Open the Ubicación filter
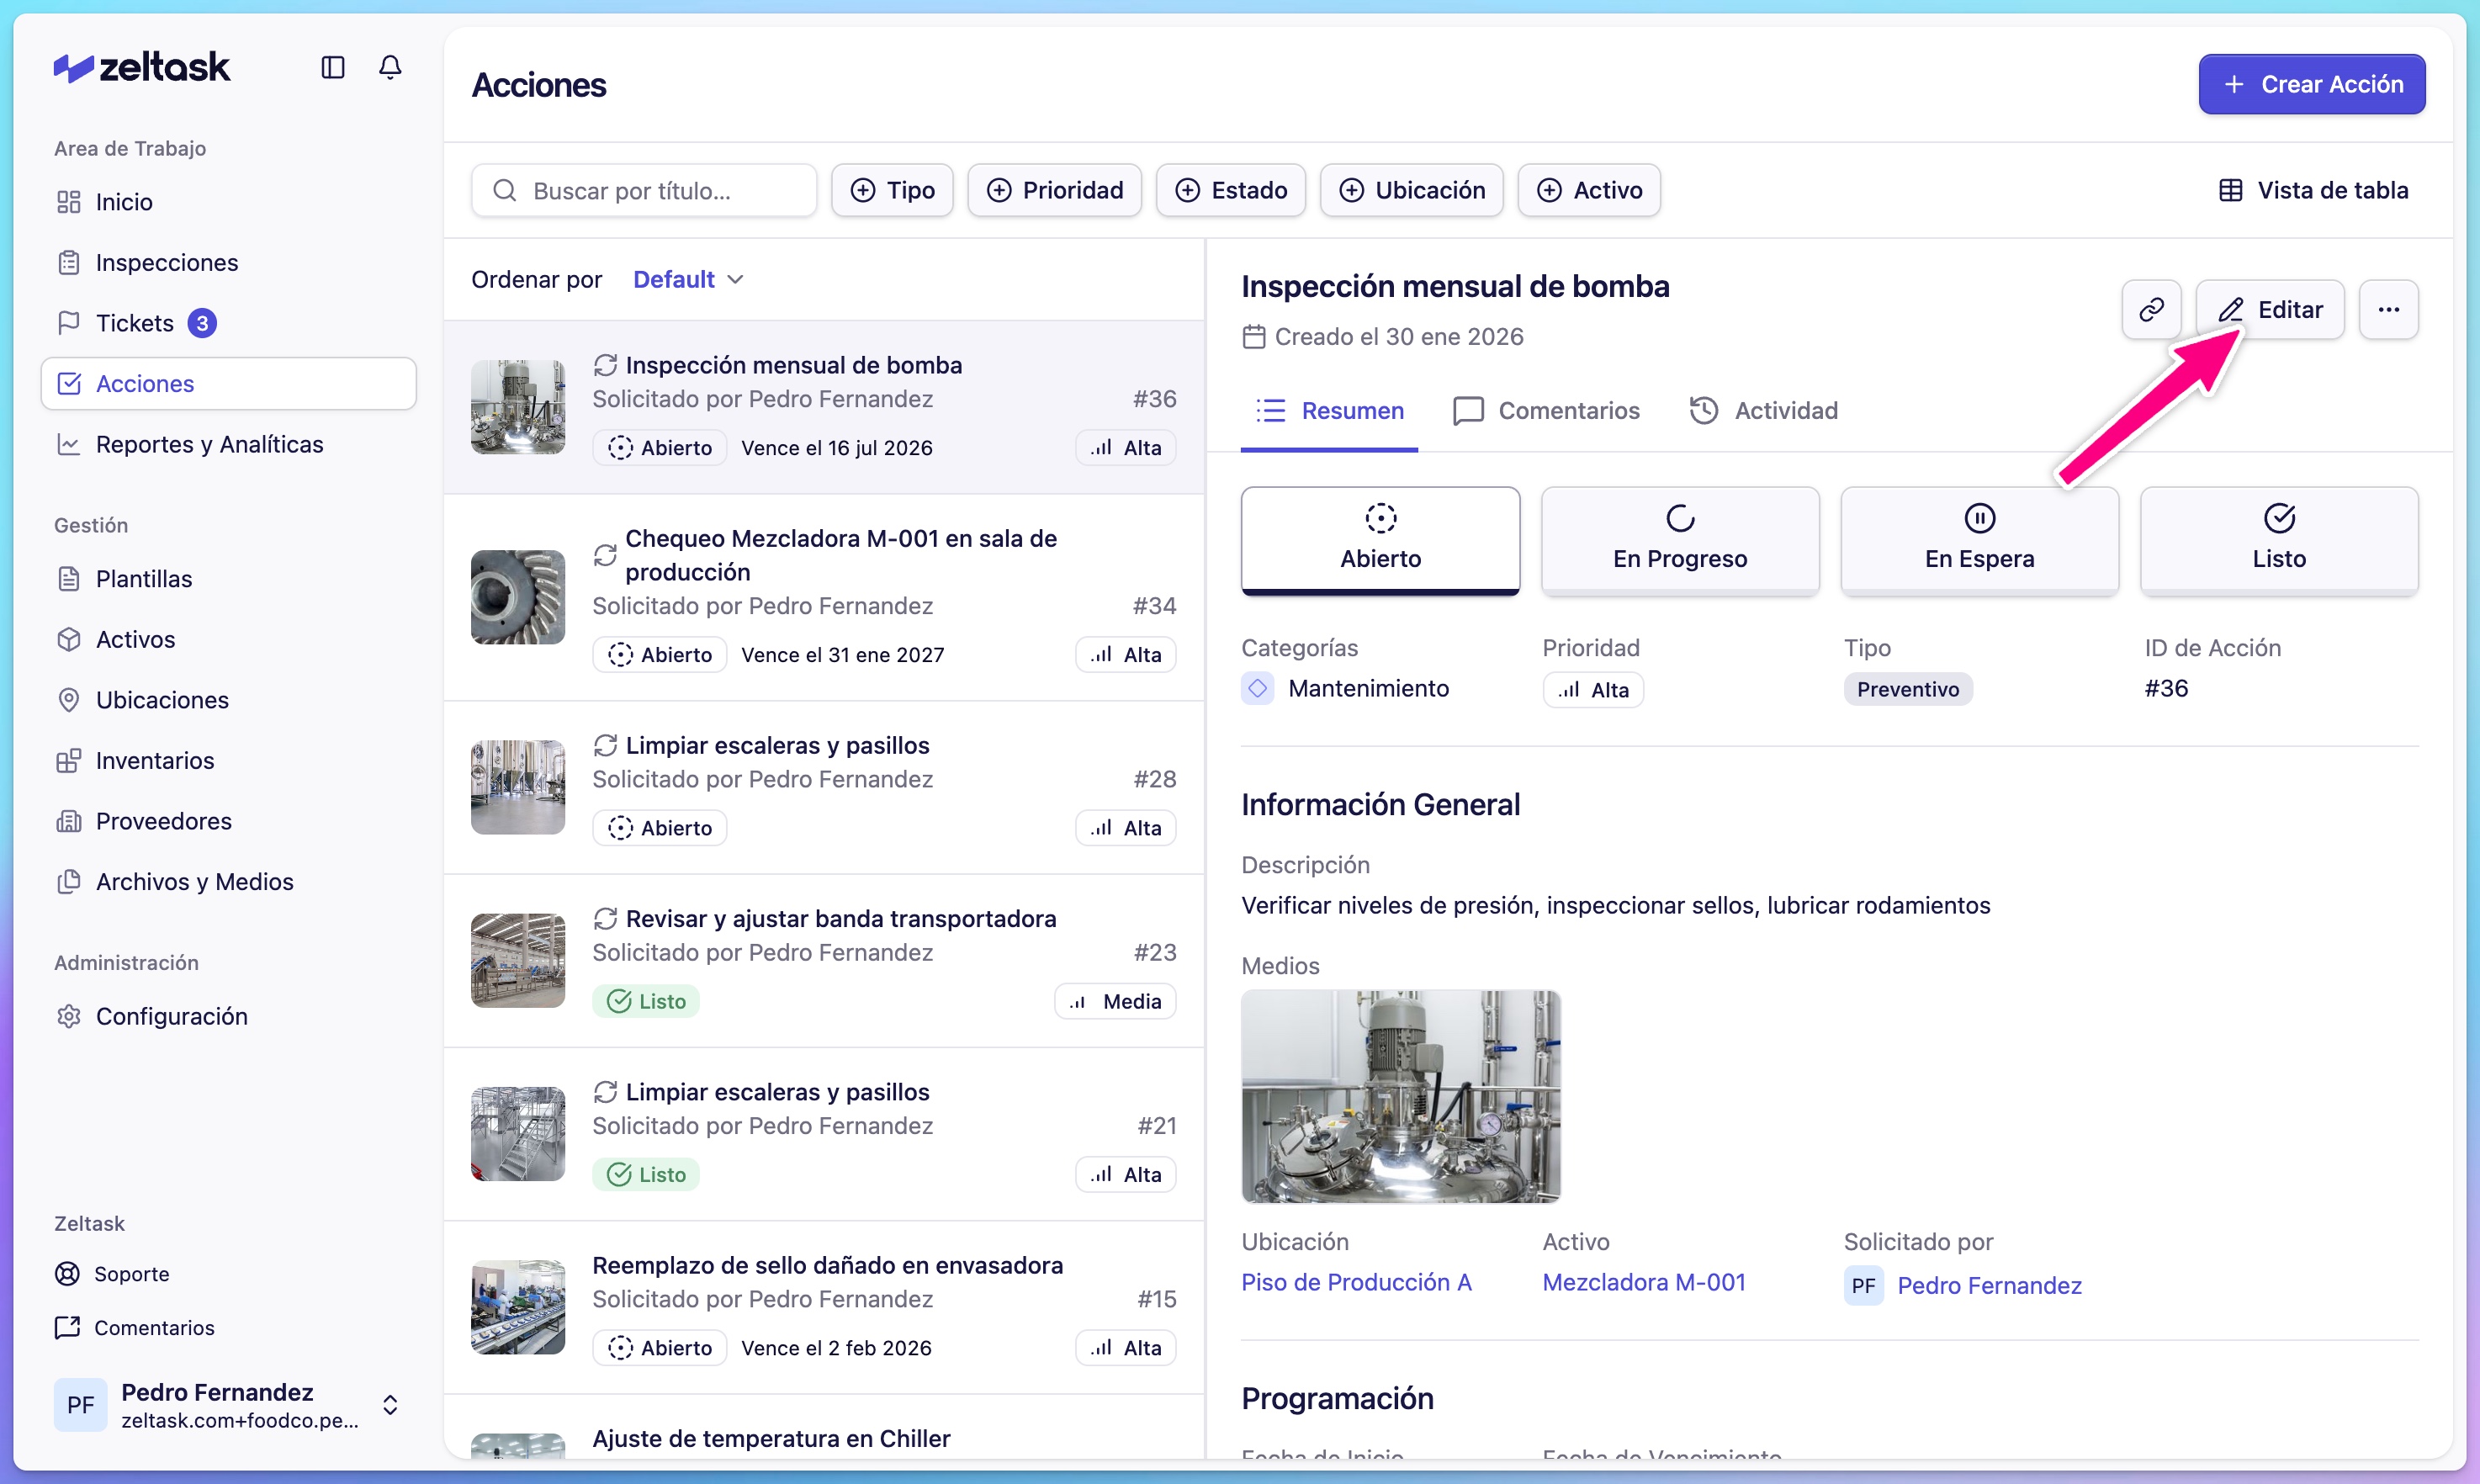The image size is (2480, 1484). point(1412,190)
